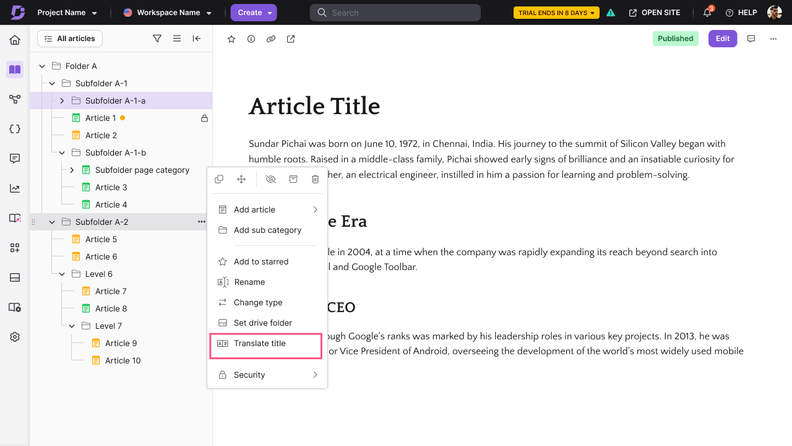Click the app logo at top left
This screenshot has width=792, height=446.
click(18, 12)
